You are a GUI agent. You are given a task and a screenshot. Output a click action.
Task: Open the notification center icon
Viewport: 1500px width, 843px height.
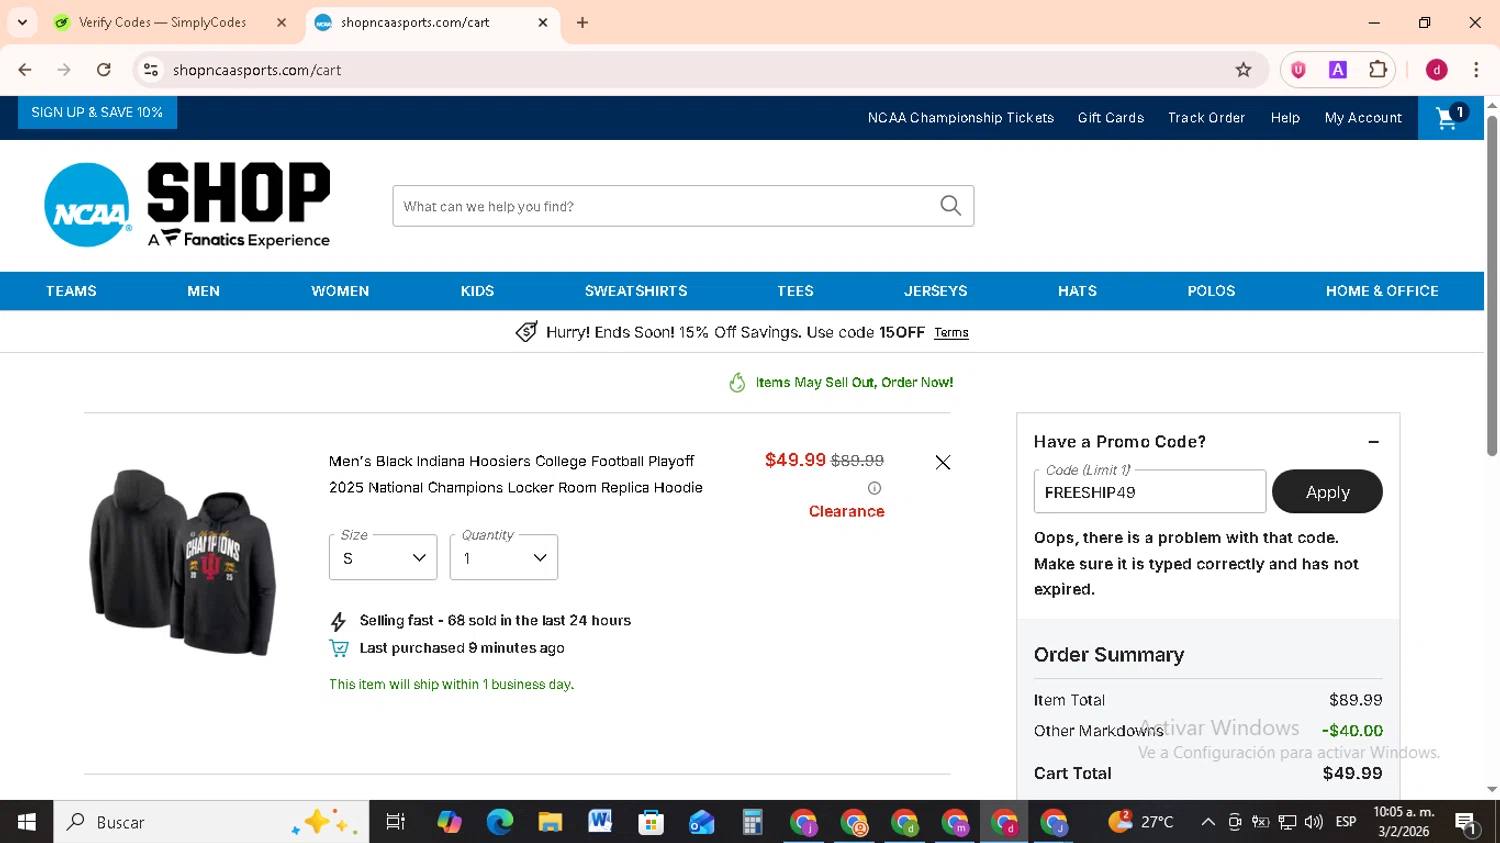pyautogui.click(x=1467, y=823)
